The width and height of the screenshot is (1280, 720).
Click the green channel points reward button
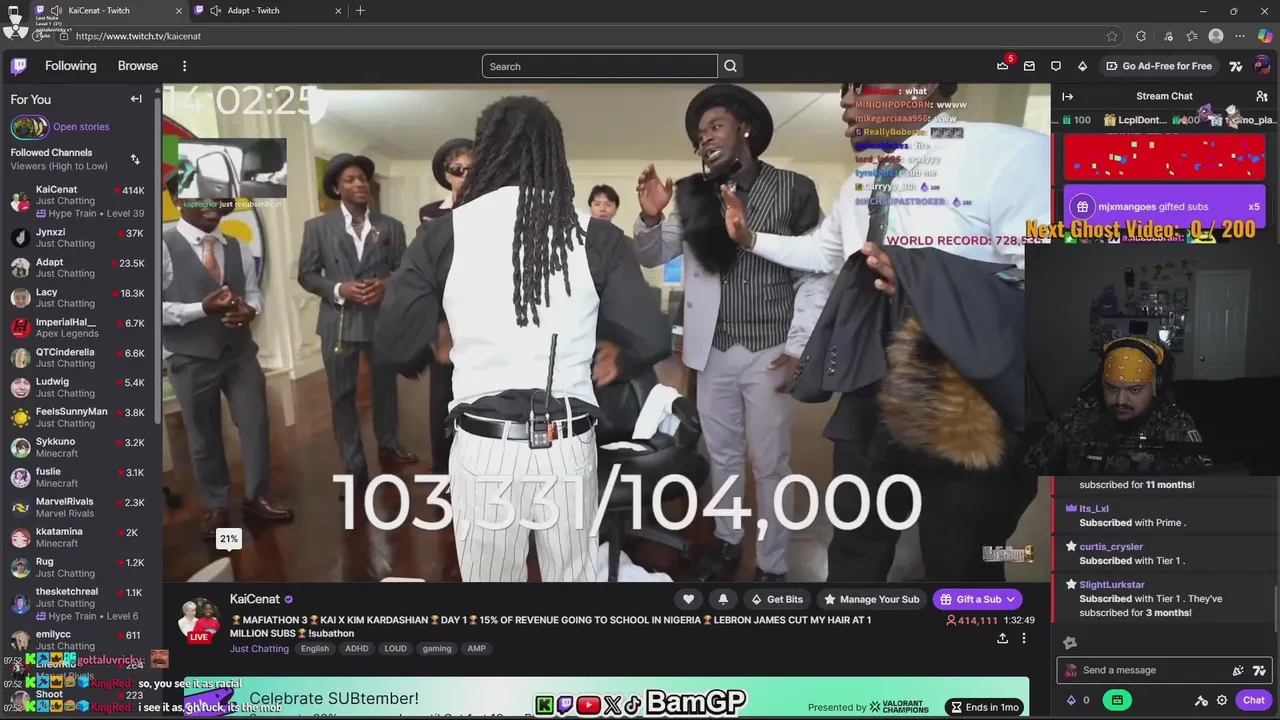[1117, 700]
